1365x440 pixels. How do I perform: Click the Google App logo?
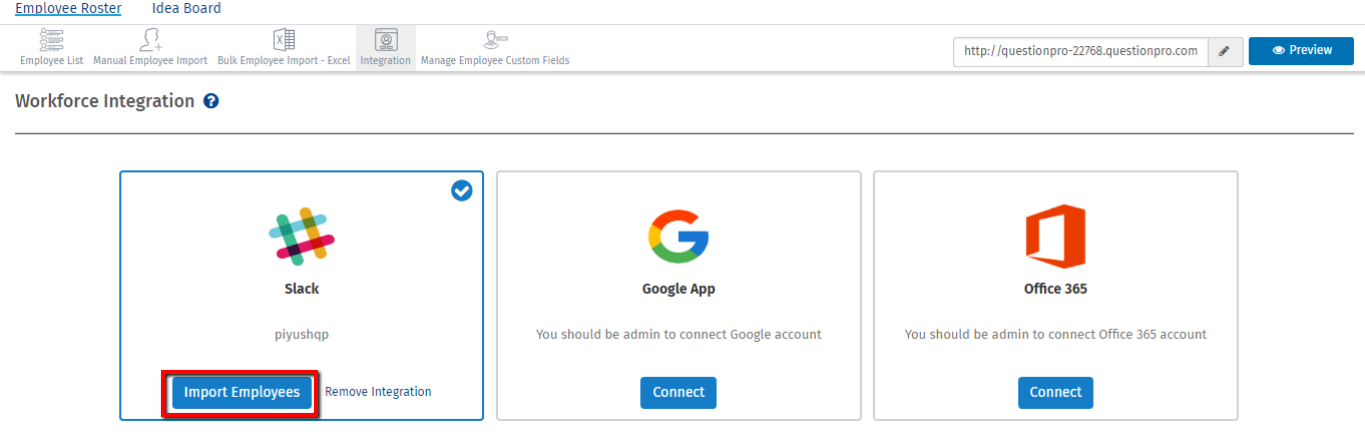[678, 236]
